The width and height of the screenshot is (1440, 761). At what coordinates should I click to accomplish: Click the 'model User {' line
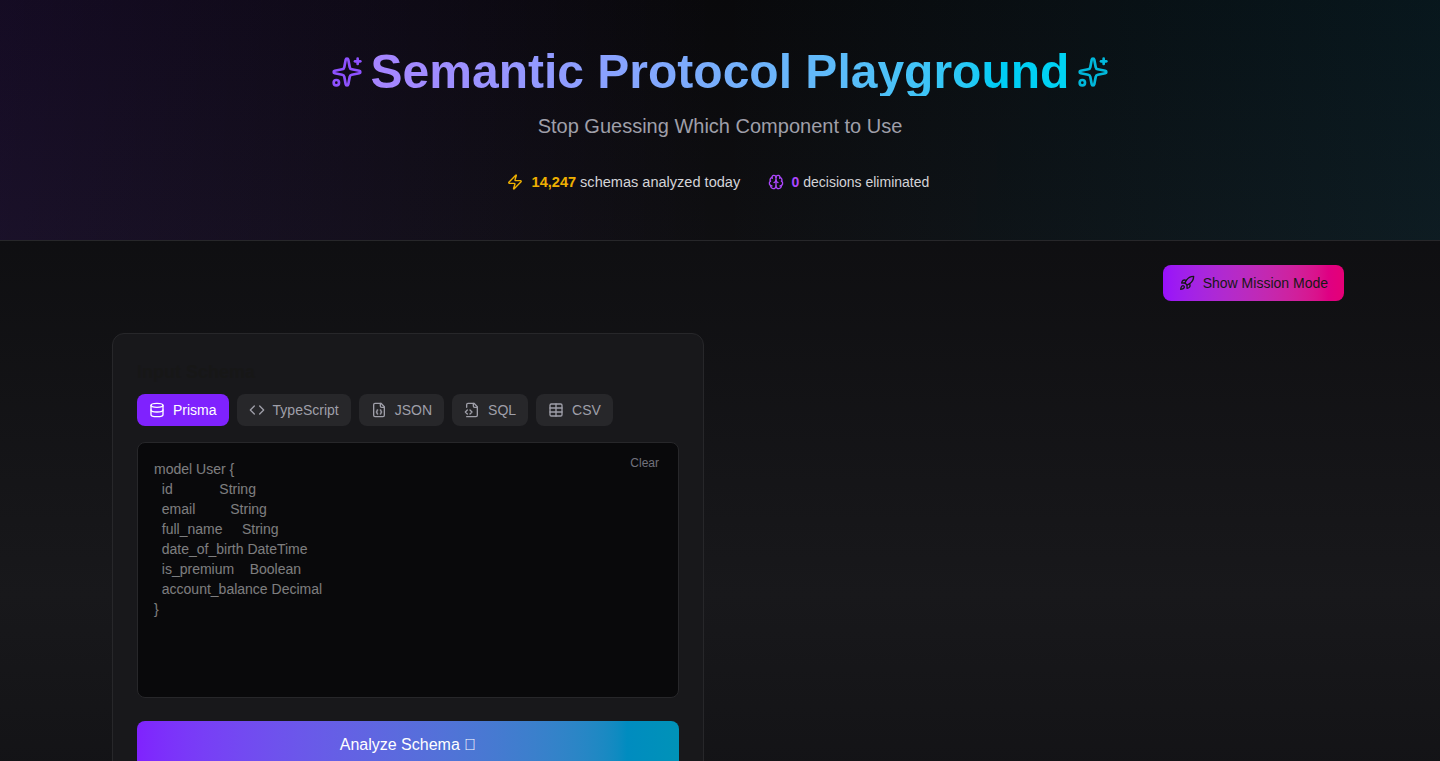click(194, 469)
